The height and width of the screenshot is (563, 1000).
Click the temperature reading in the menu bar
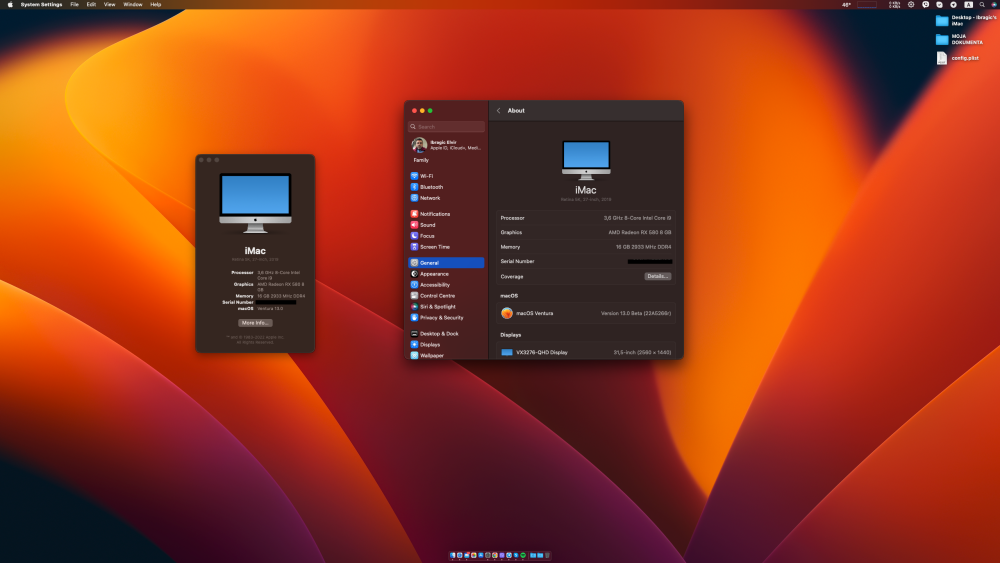(846, 4)
